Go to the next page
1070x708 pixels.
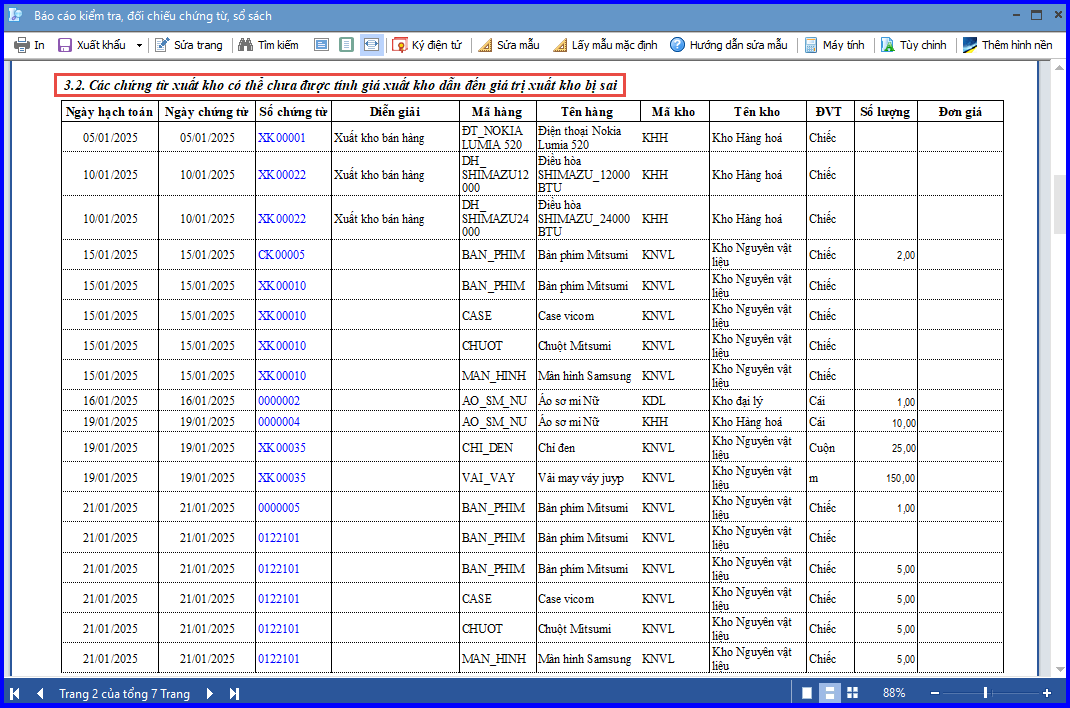click(209, 694)
